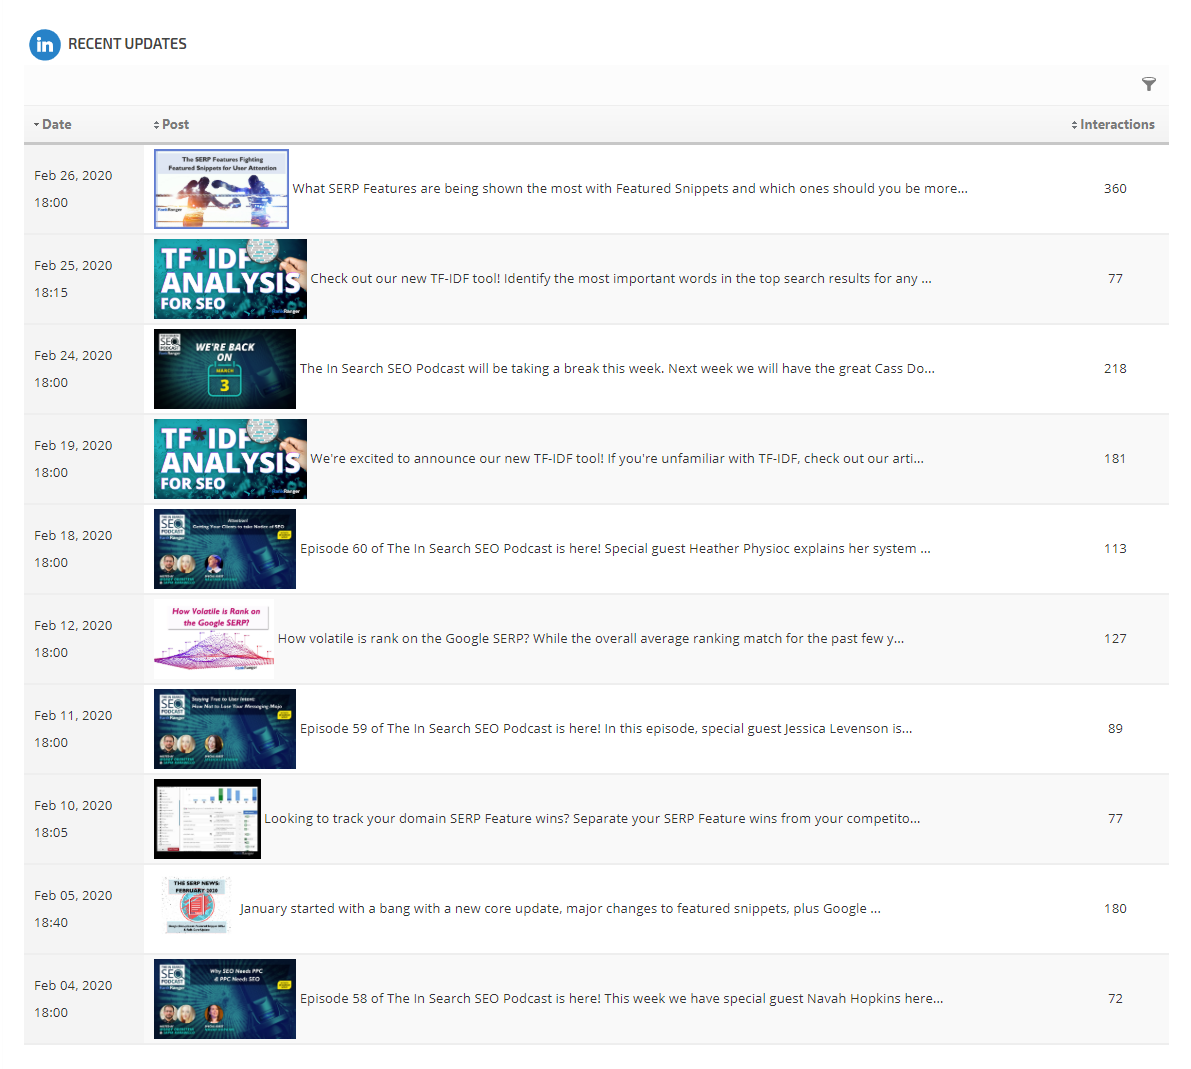This screenshot has width=1191, height=1069.
Task: Click the LinkedIn logo icon
Action: 45,44
